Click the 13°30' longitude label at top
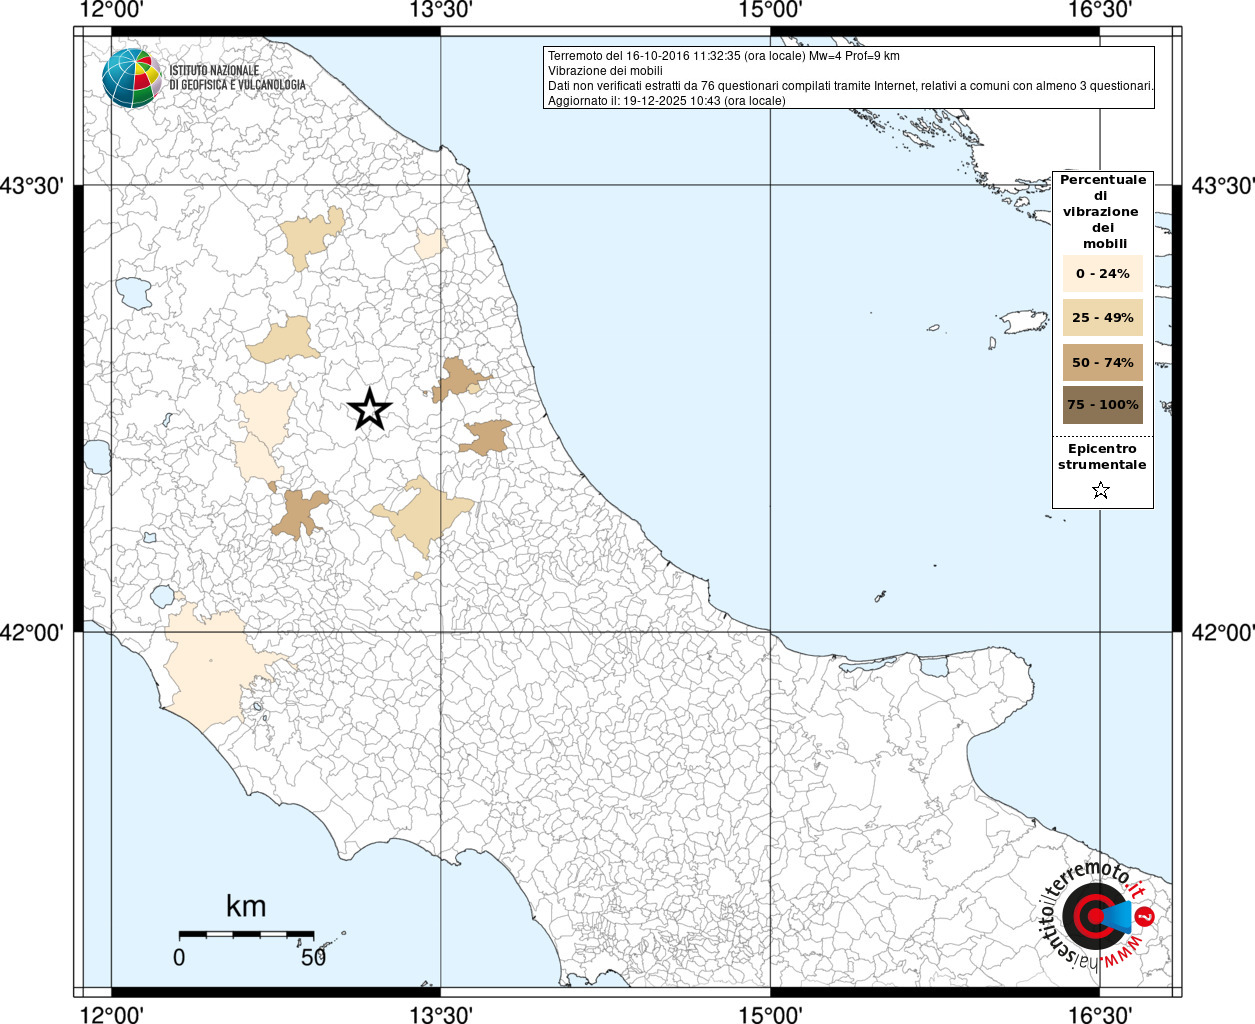Viewport: 1255px width, 1024px height. coord(440,10)
